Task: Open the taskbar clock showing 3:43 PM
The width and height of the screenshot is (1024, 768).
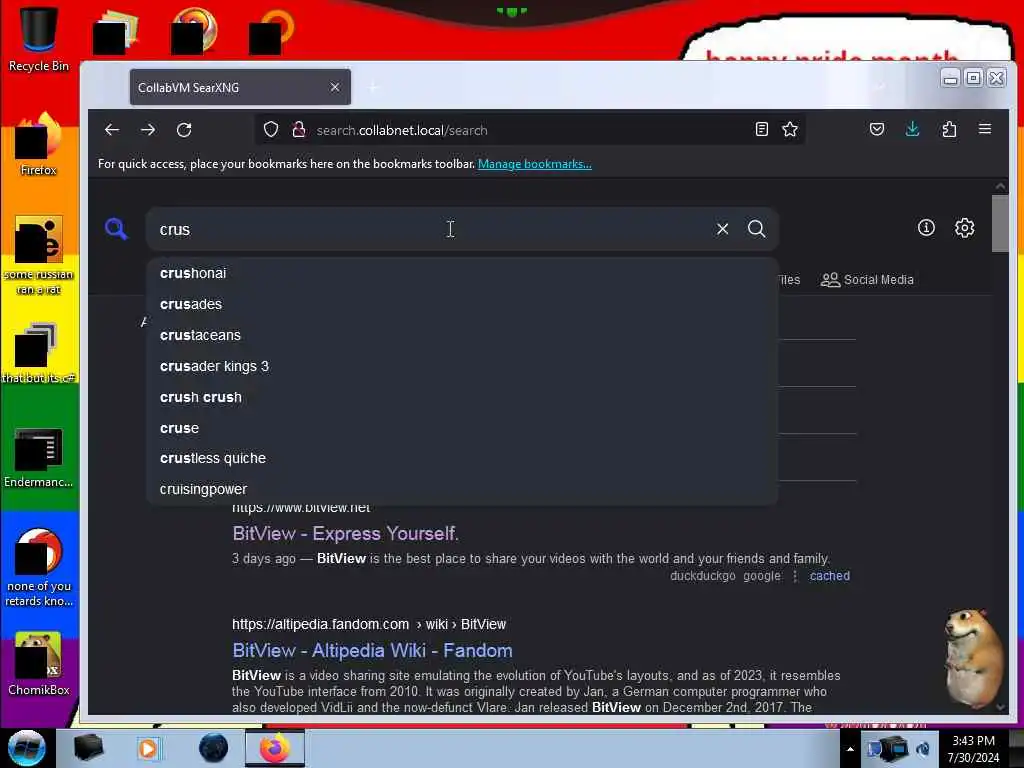Action: click(x=973, y=749)
